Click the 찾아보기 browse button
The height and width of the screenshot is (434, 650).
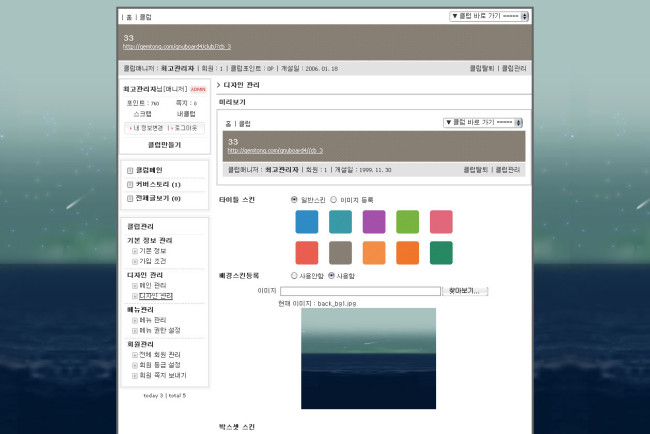pyautogui.click(x=465, y=290)
